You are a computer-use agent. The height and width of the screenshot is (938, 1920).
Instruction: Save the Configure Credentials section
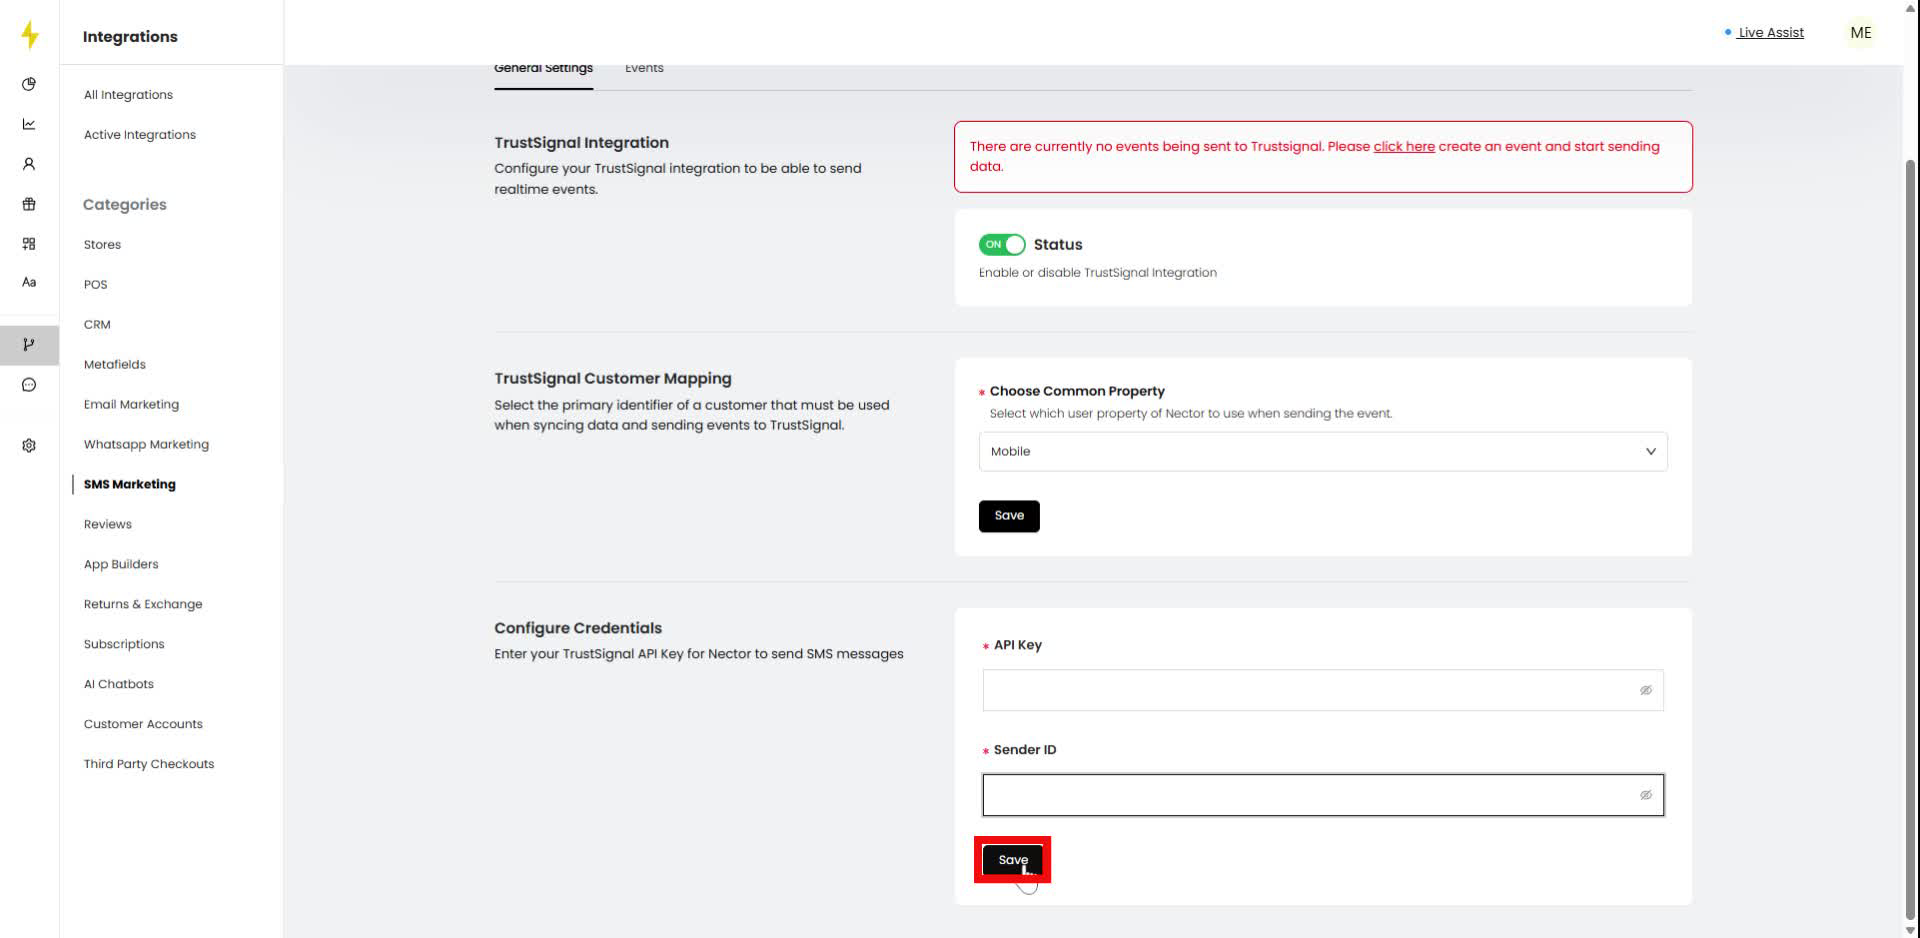(1012, 860)
